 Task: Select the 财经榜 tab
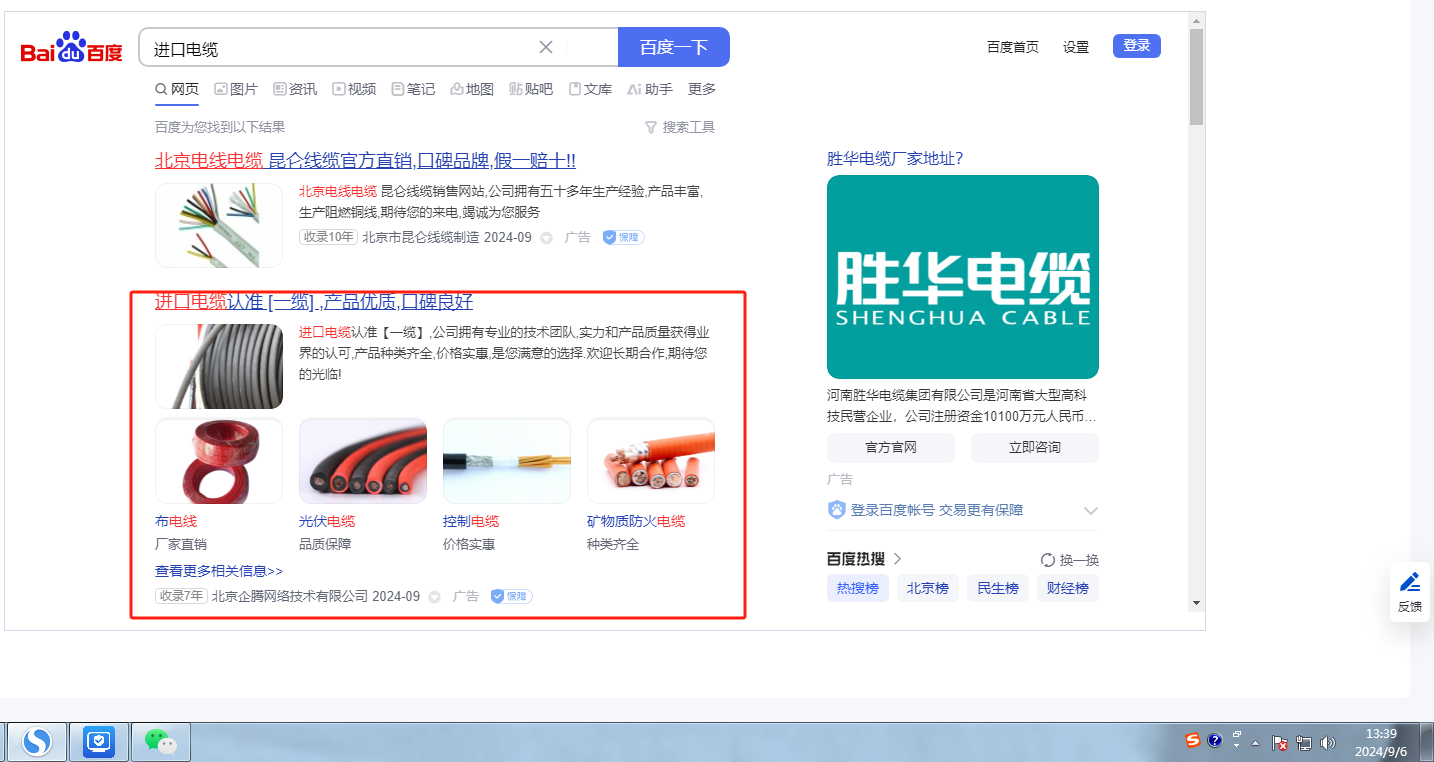coord(1068,588)
